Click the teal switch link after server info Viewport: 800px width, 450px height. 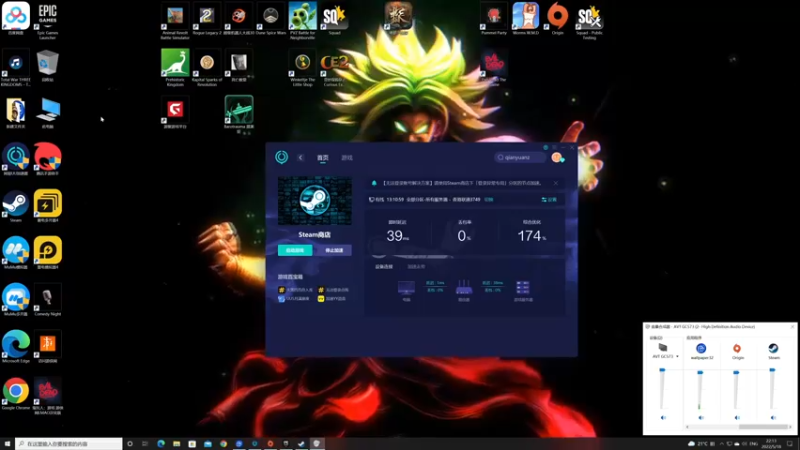tap(489, 199)
